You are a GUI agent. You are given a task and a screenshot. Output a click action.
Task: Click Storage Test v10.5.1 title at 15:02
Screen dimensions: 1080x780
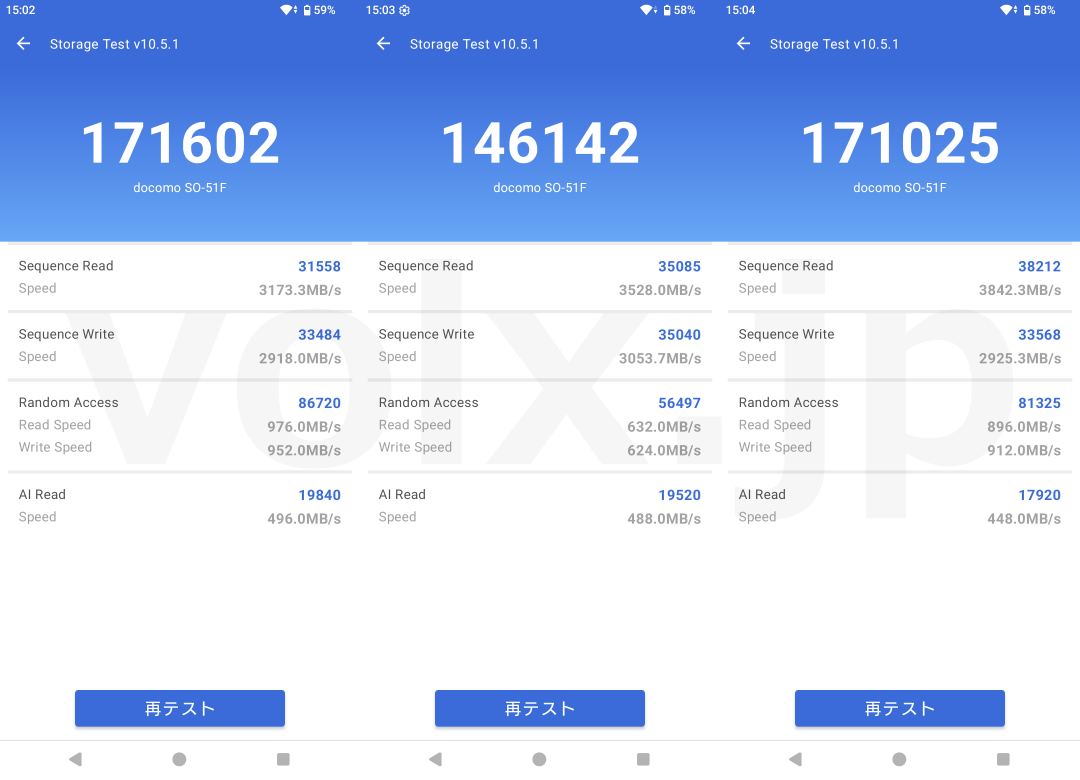[114, 44]
